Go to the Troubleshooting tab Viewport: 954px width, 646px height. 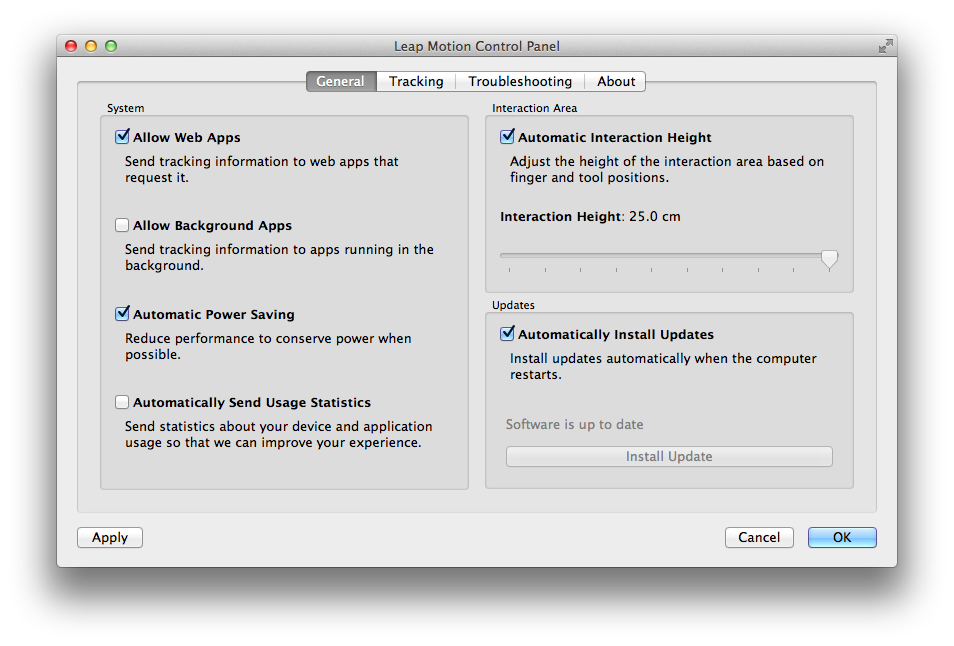tap(520, 82)
